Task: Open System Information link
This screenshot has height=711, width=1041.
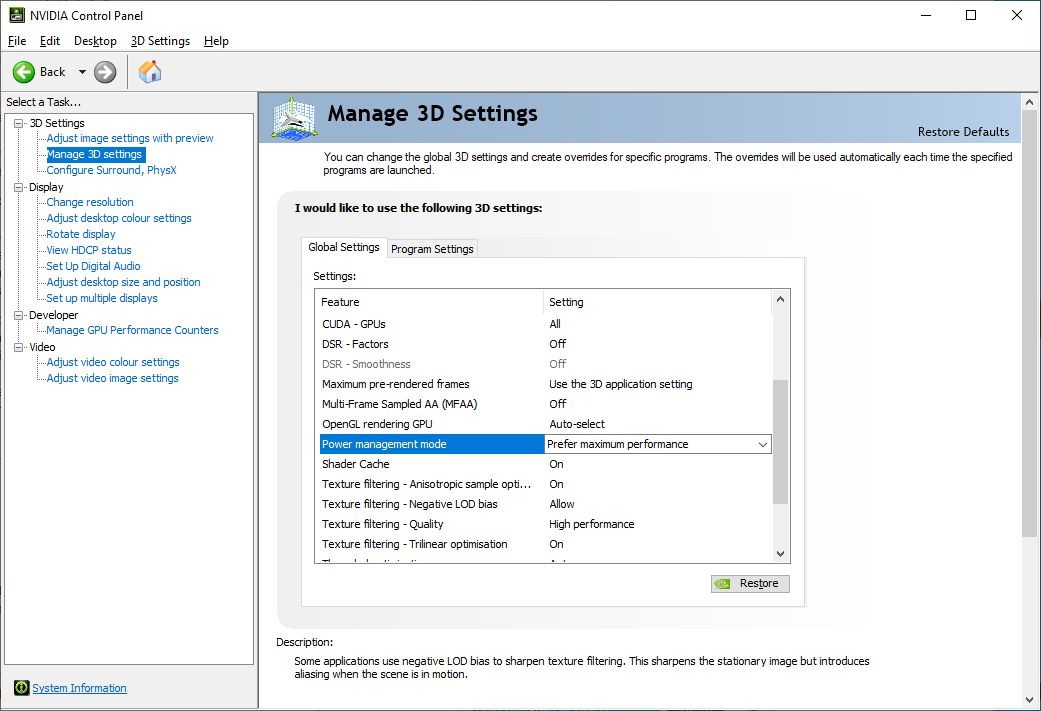Action: coord(80,688)
